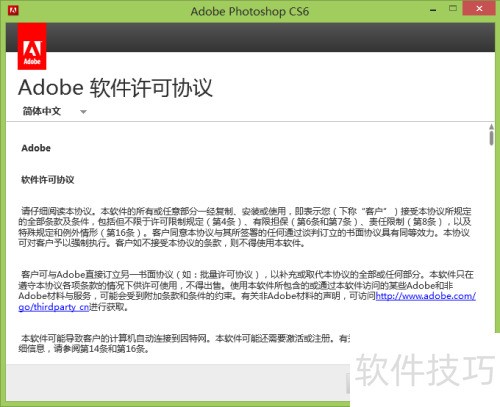Click the title bar Adobe app icon
500x407 pixels.
coord(13,10)
